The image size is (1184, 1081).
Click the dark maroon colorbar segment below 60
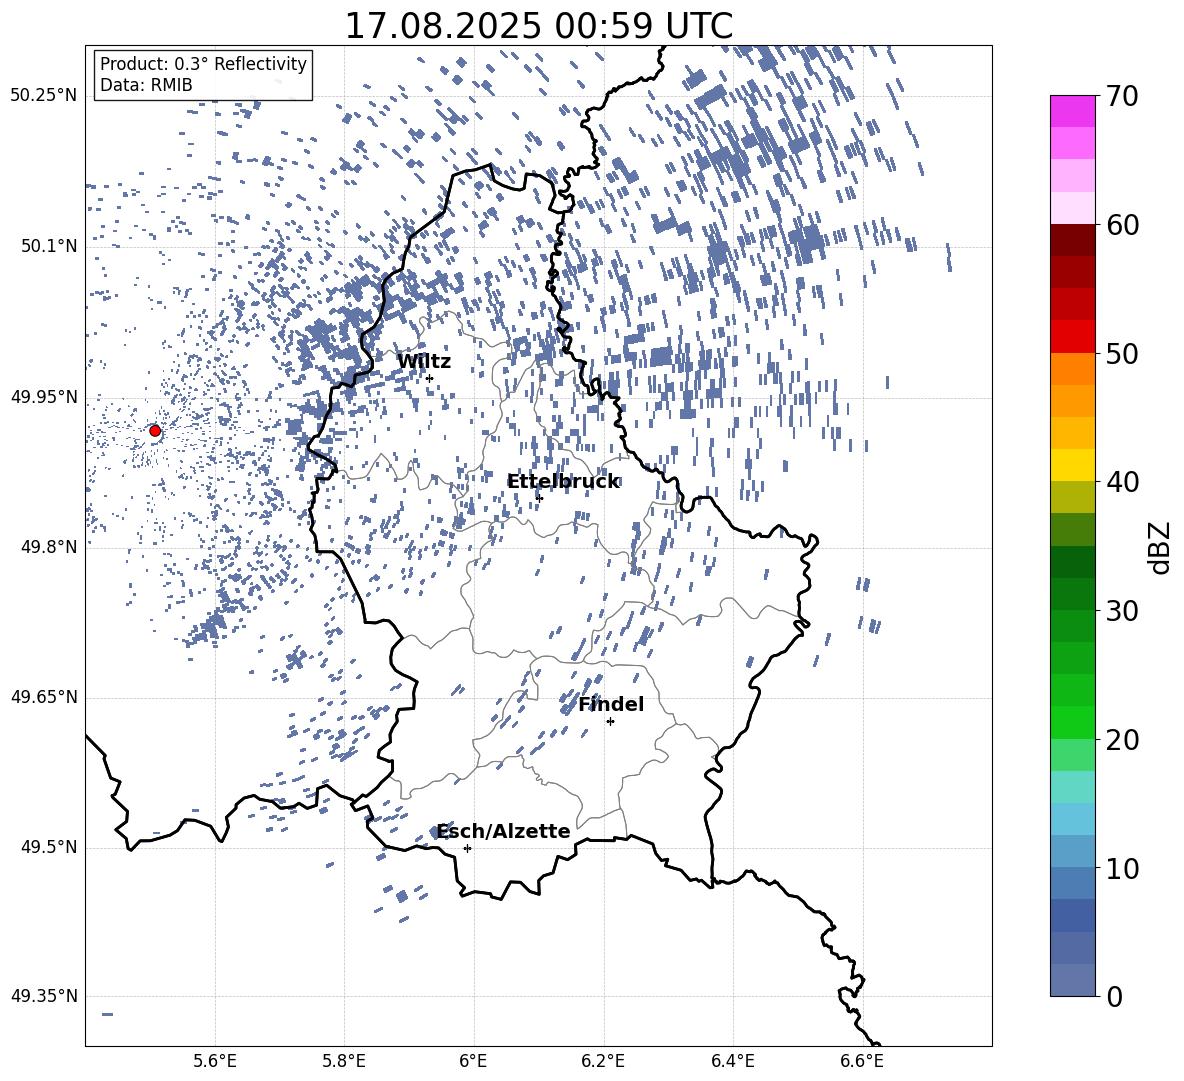point(1072,240)
